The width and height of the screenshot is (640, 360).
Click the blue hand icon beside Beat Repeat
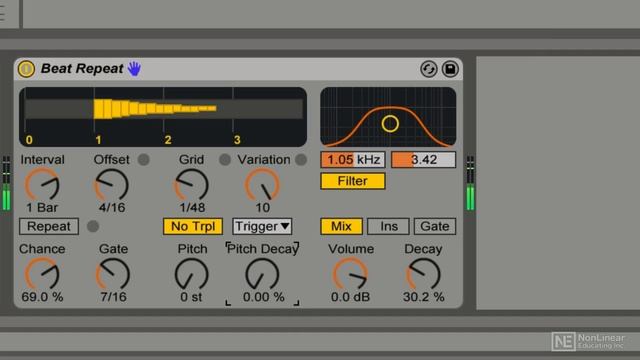point(134,69)
